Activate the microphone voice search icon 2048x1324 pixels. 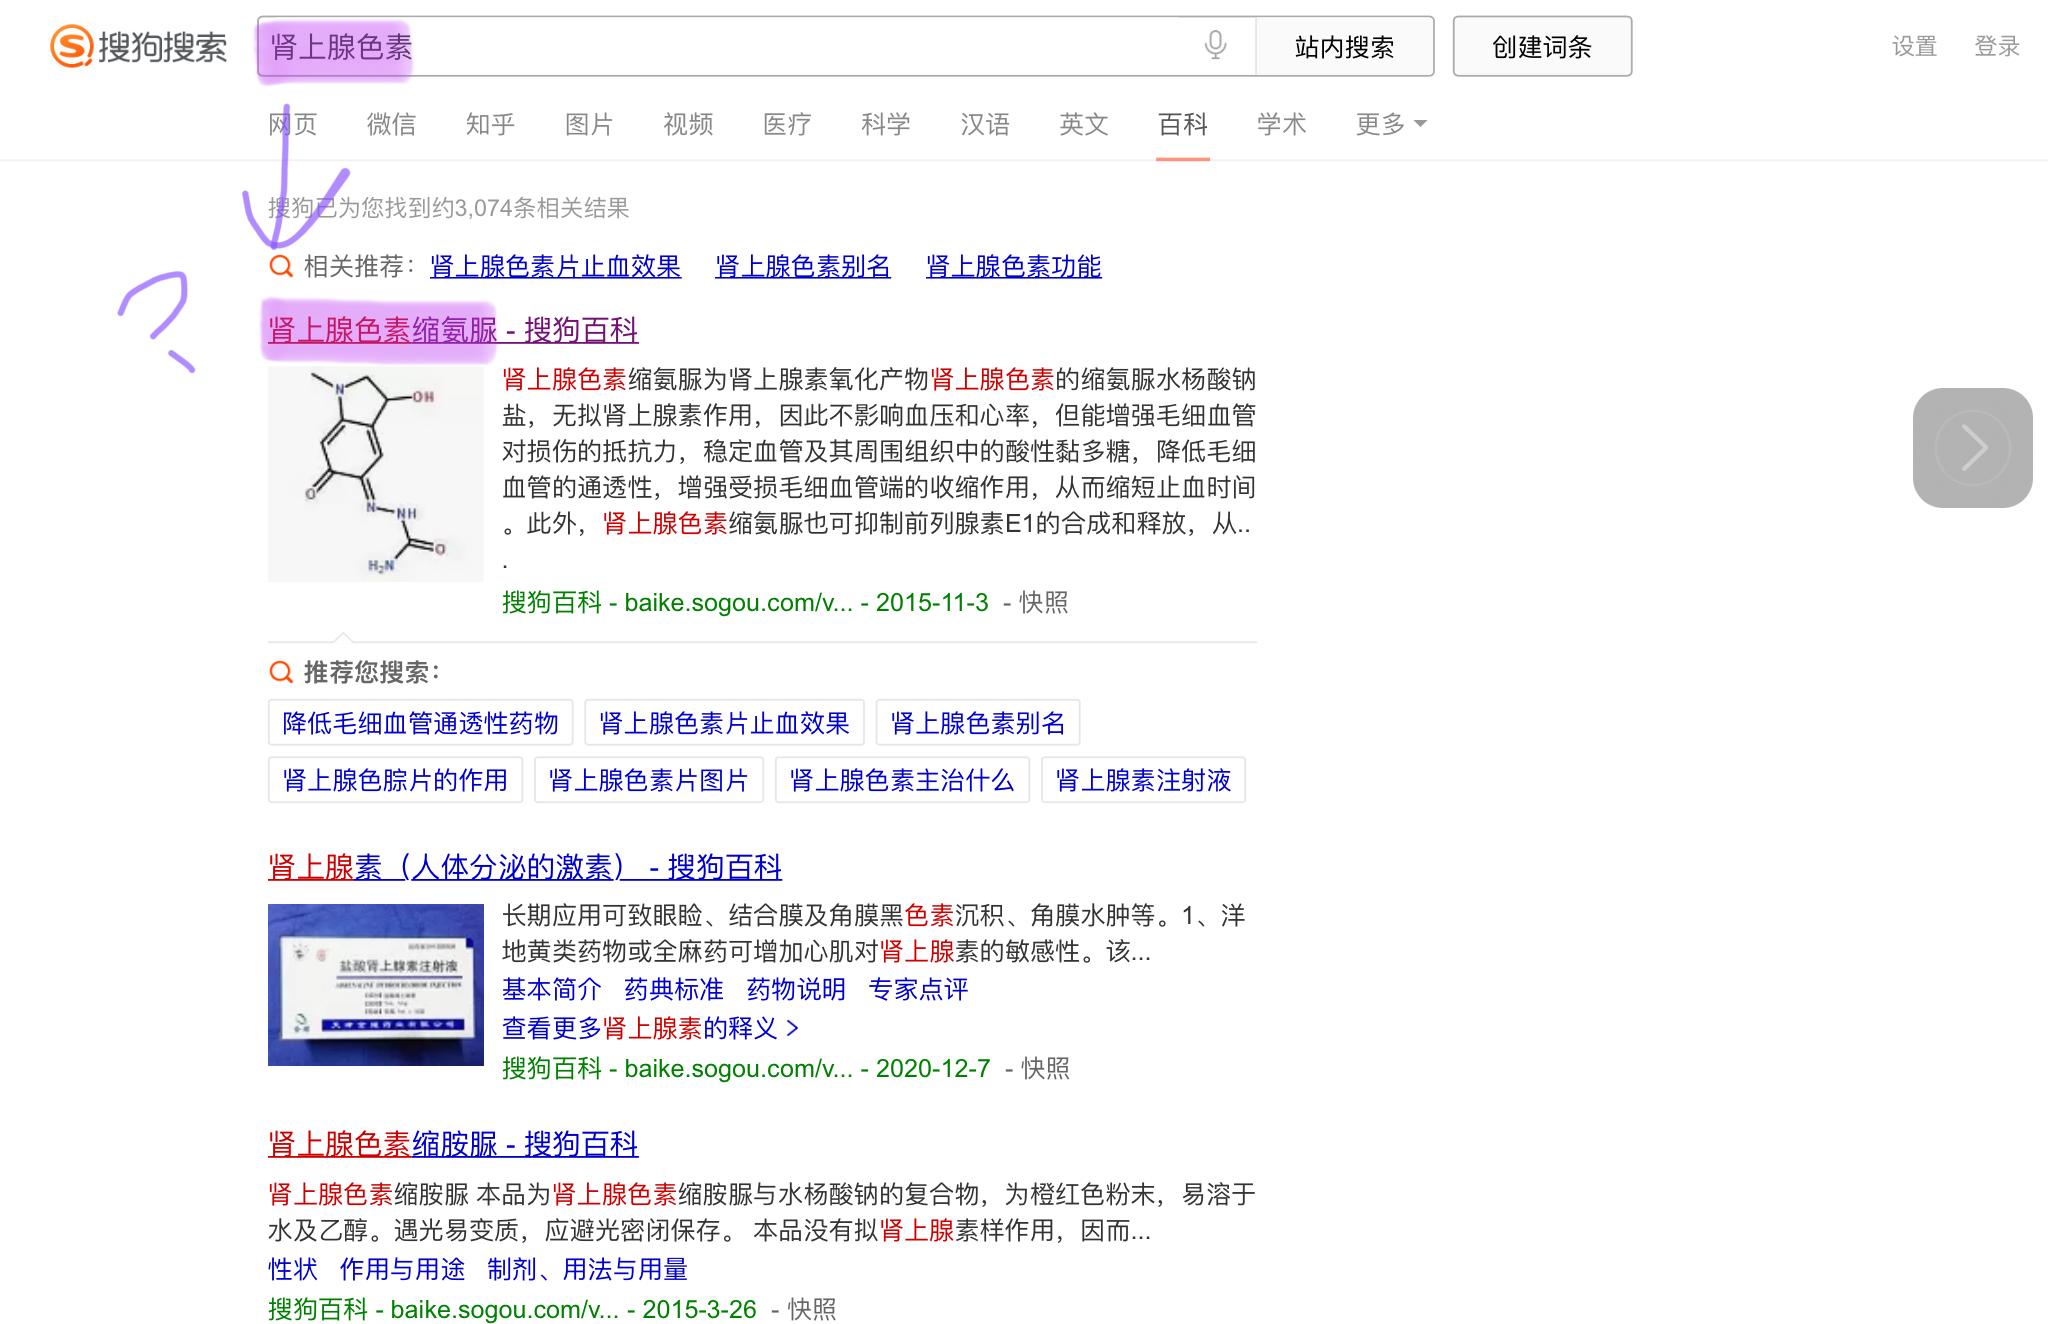[x=1215, y=46]
